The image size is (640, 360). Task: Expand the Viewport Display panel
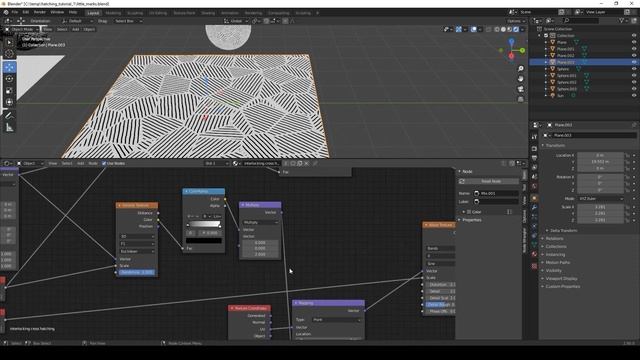tap(561, 278)
